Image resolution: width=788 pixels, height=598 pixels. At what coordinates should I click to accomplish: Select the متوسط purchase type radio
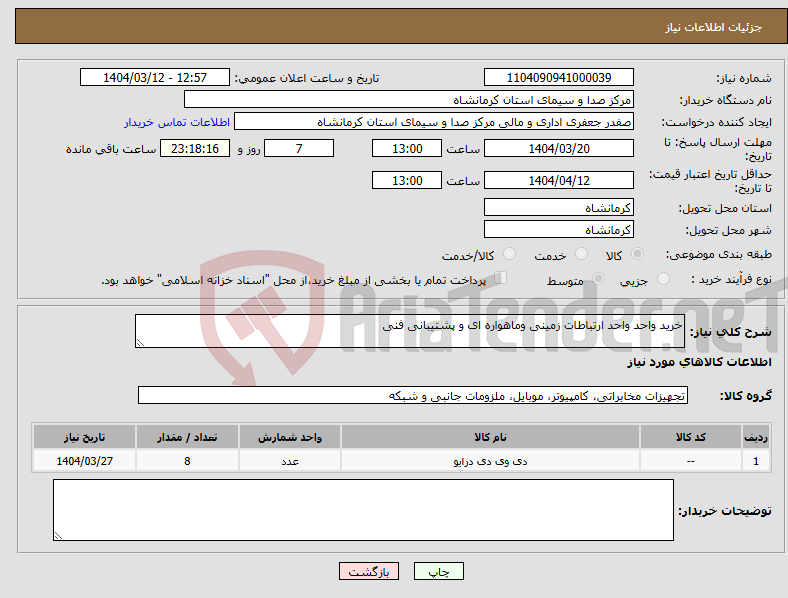coord(598,278)
